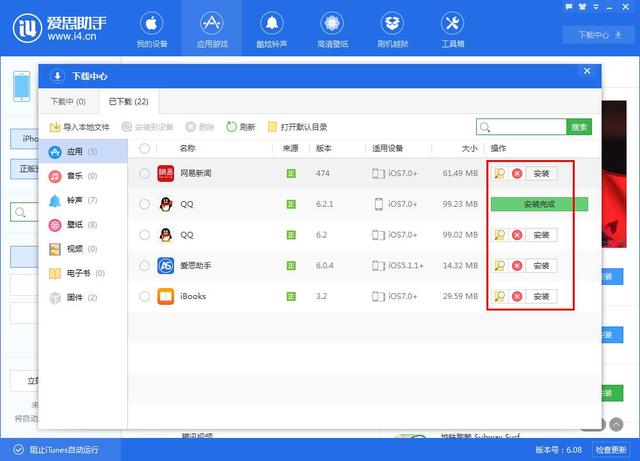This screenshot has width=640, height=461.
Task: Click the 来源 source column header
Action: (x=290, y=148)
